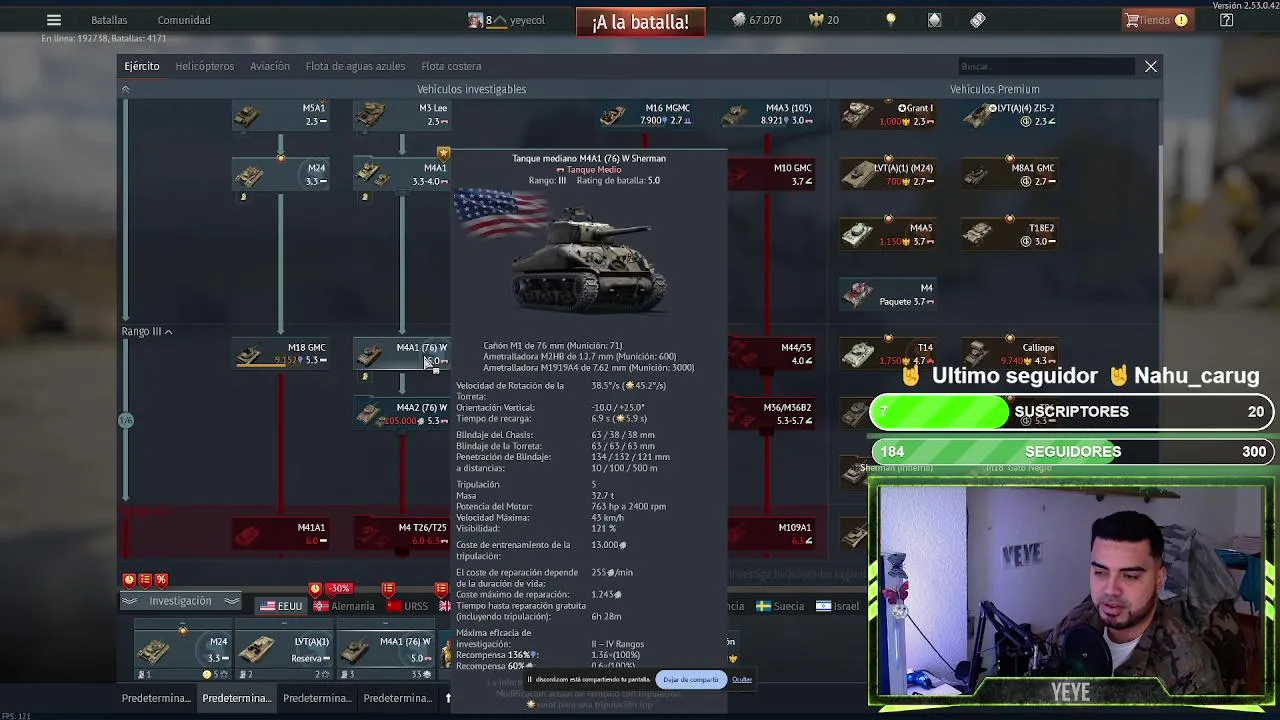Select the M4A1 (76) W in research tree
Viewport: 1280px width, 720px height.
[x=402, y=354]
